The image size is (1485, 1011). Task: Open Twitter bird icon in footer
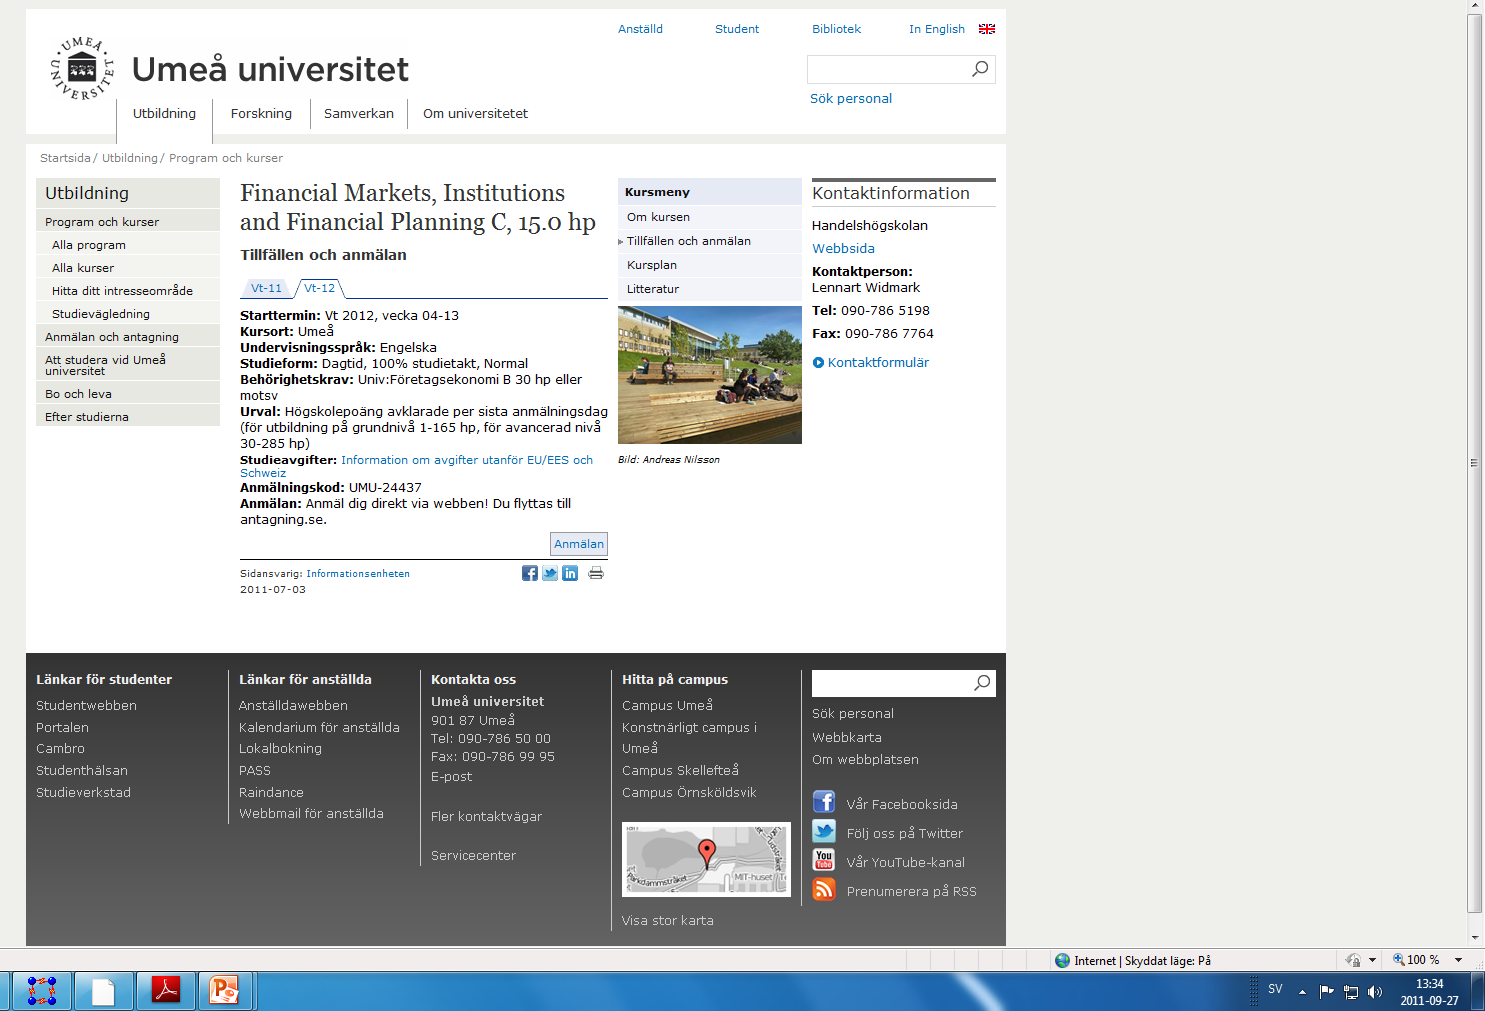[x=824, y=831]
